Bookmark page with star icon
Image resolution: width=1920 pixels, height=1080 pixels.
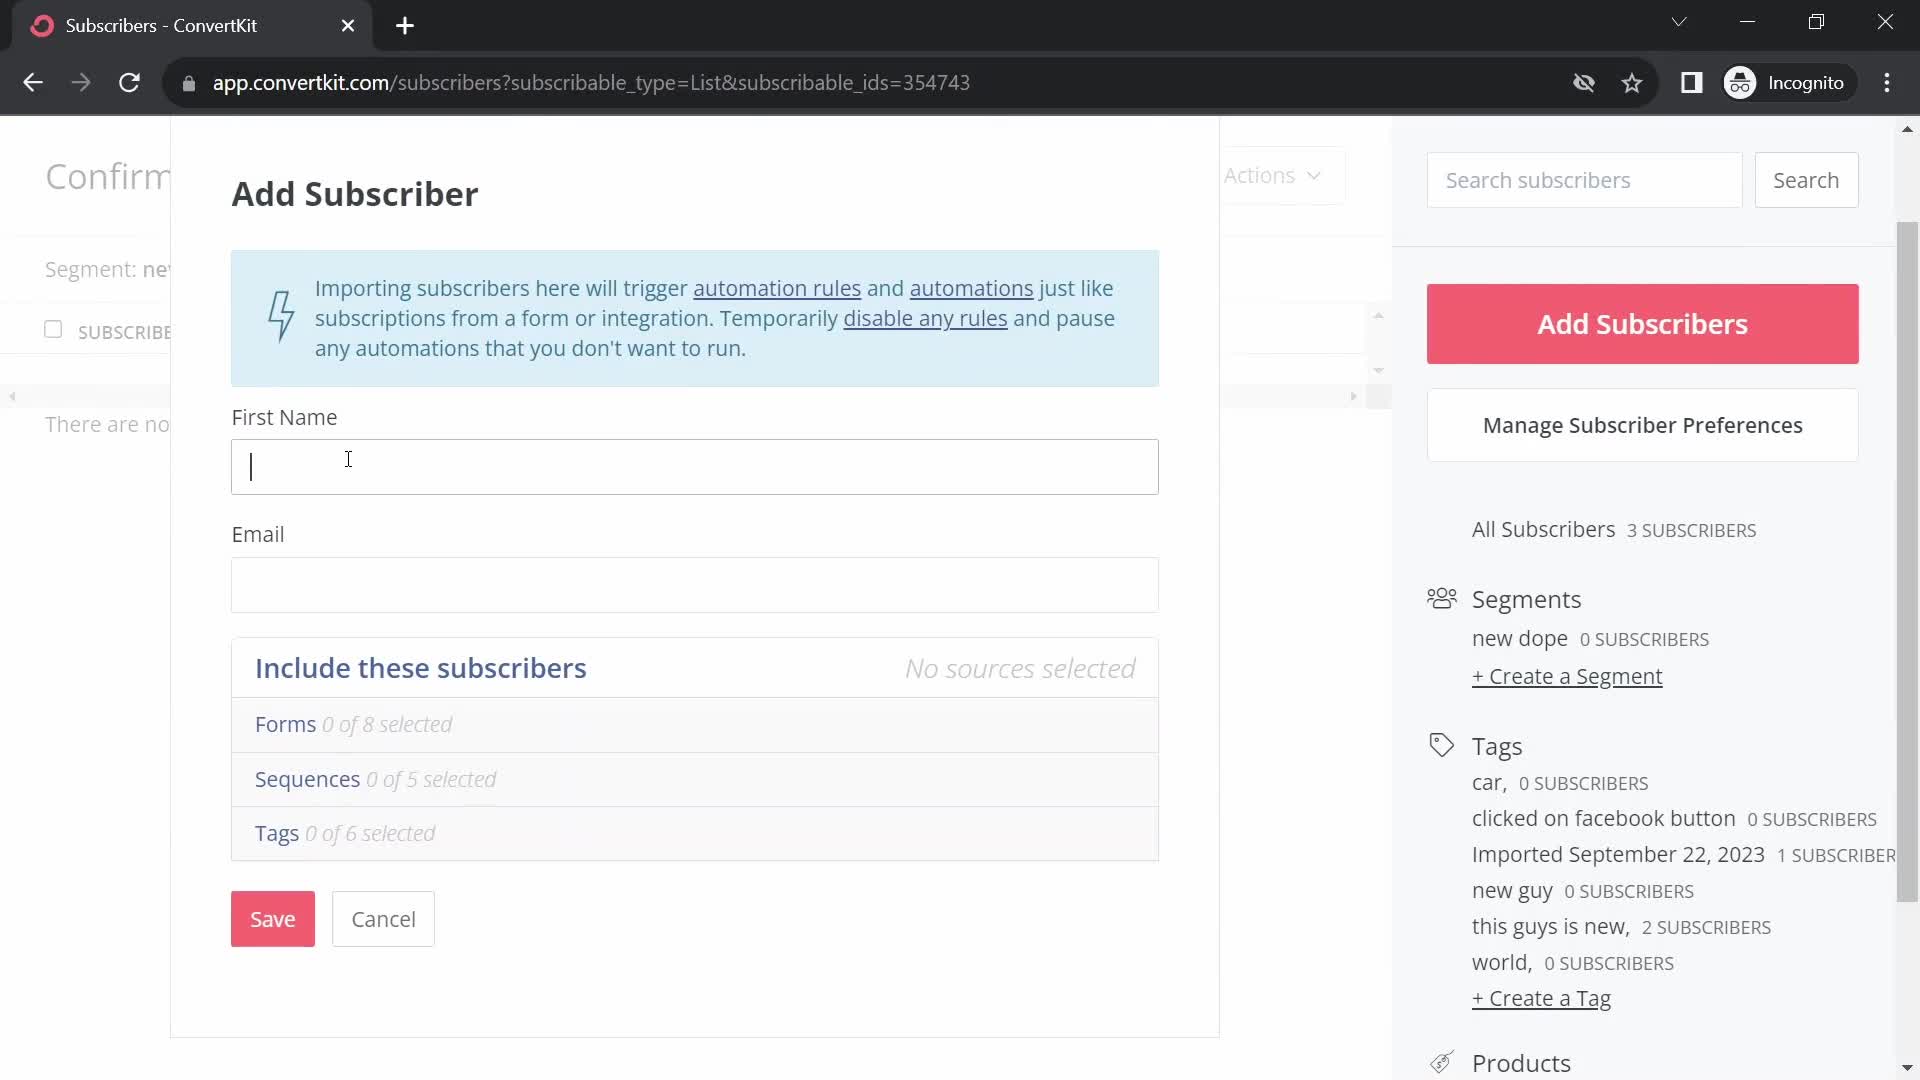[x=1632, y=83]
